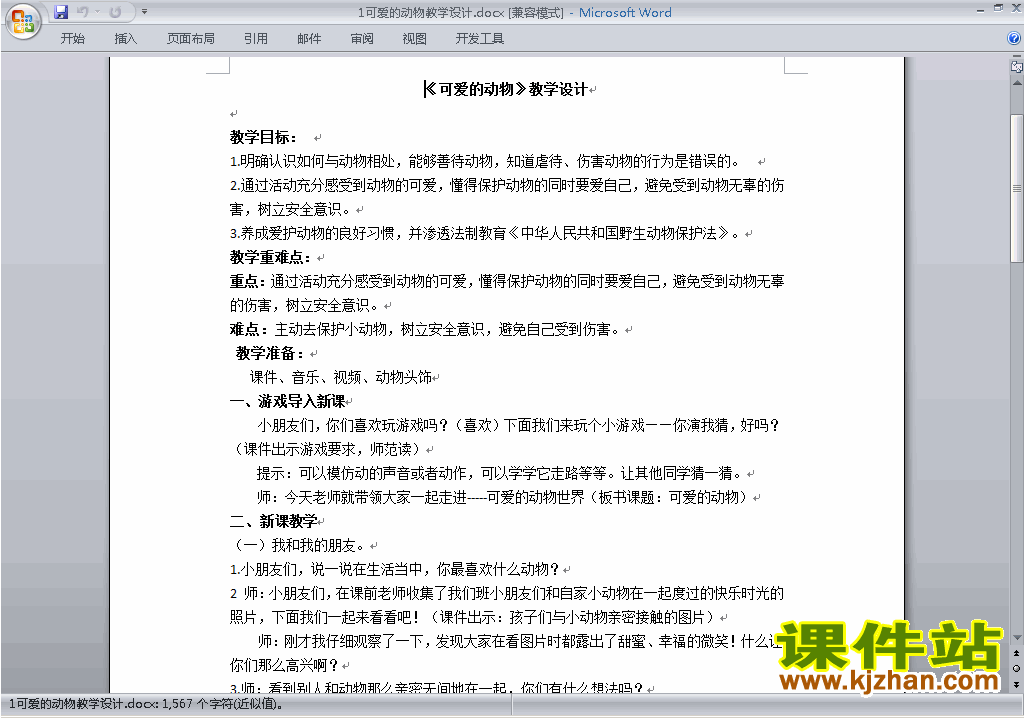Open the round Office button menu
The height and width of the screenshot is (718, 1024).
(x=24, y=22)
